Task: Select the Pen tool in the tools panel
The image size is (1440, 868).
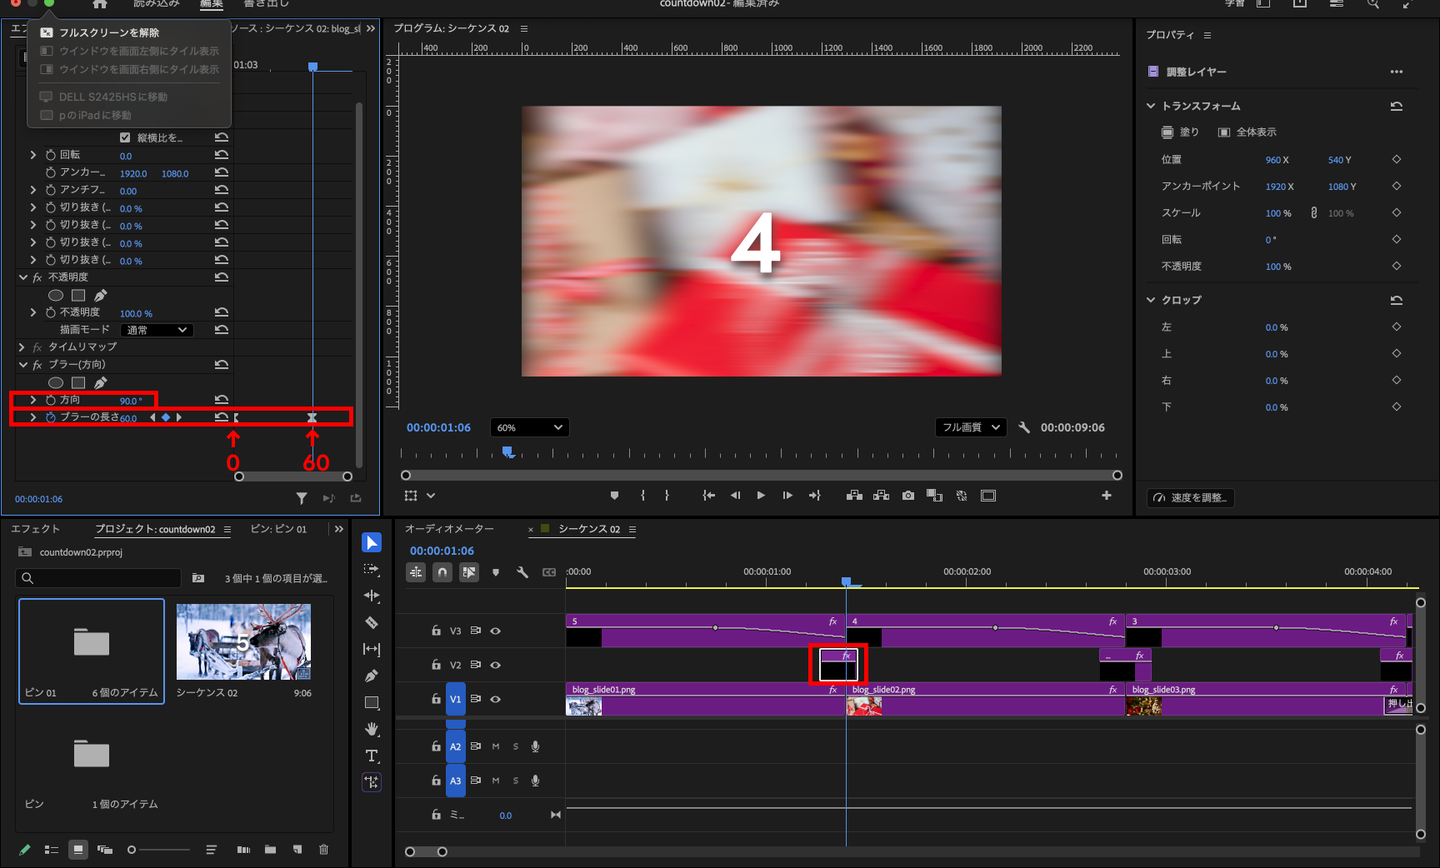Action: tap(371, 676)
